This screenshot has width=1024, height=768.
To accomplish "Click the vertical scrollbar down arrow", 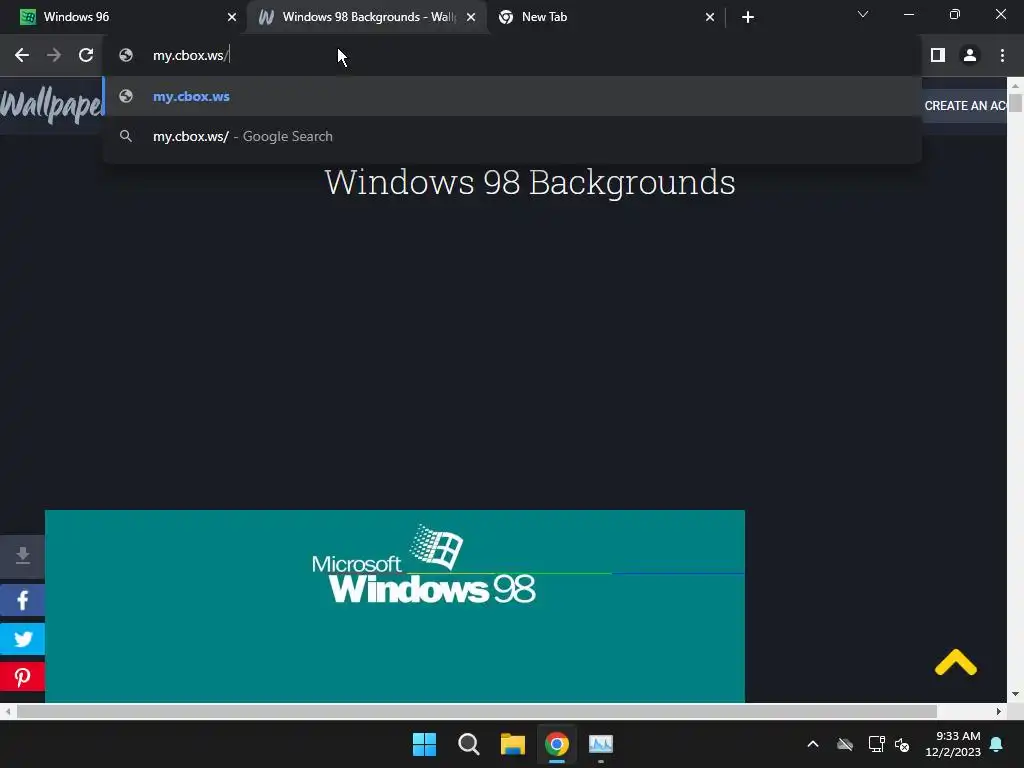I will 1015,694.
